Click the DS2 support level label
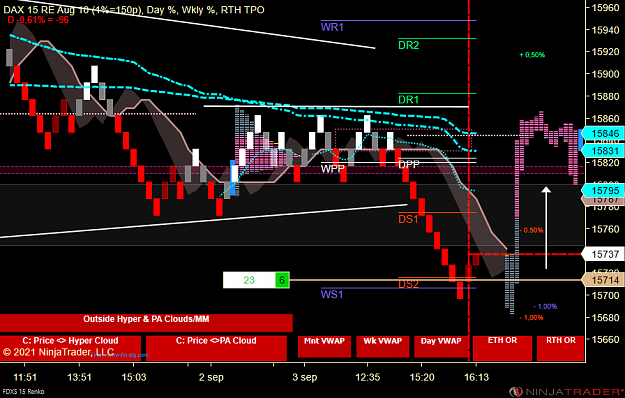Image resolution: width=625 pixels, height=398 pixels. [x=408, y=284]
